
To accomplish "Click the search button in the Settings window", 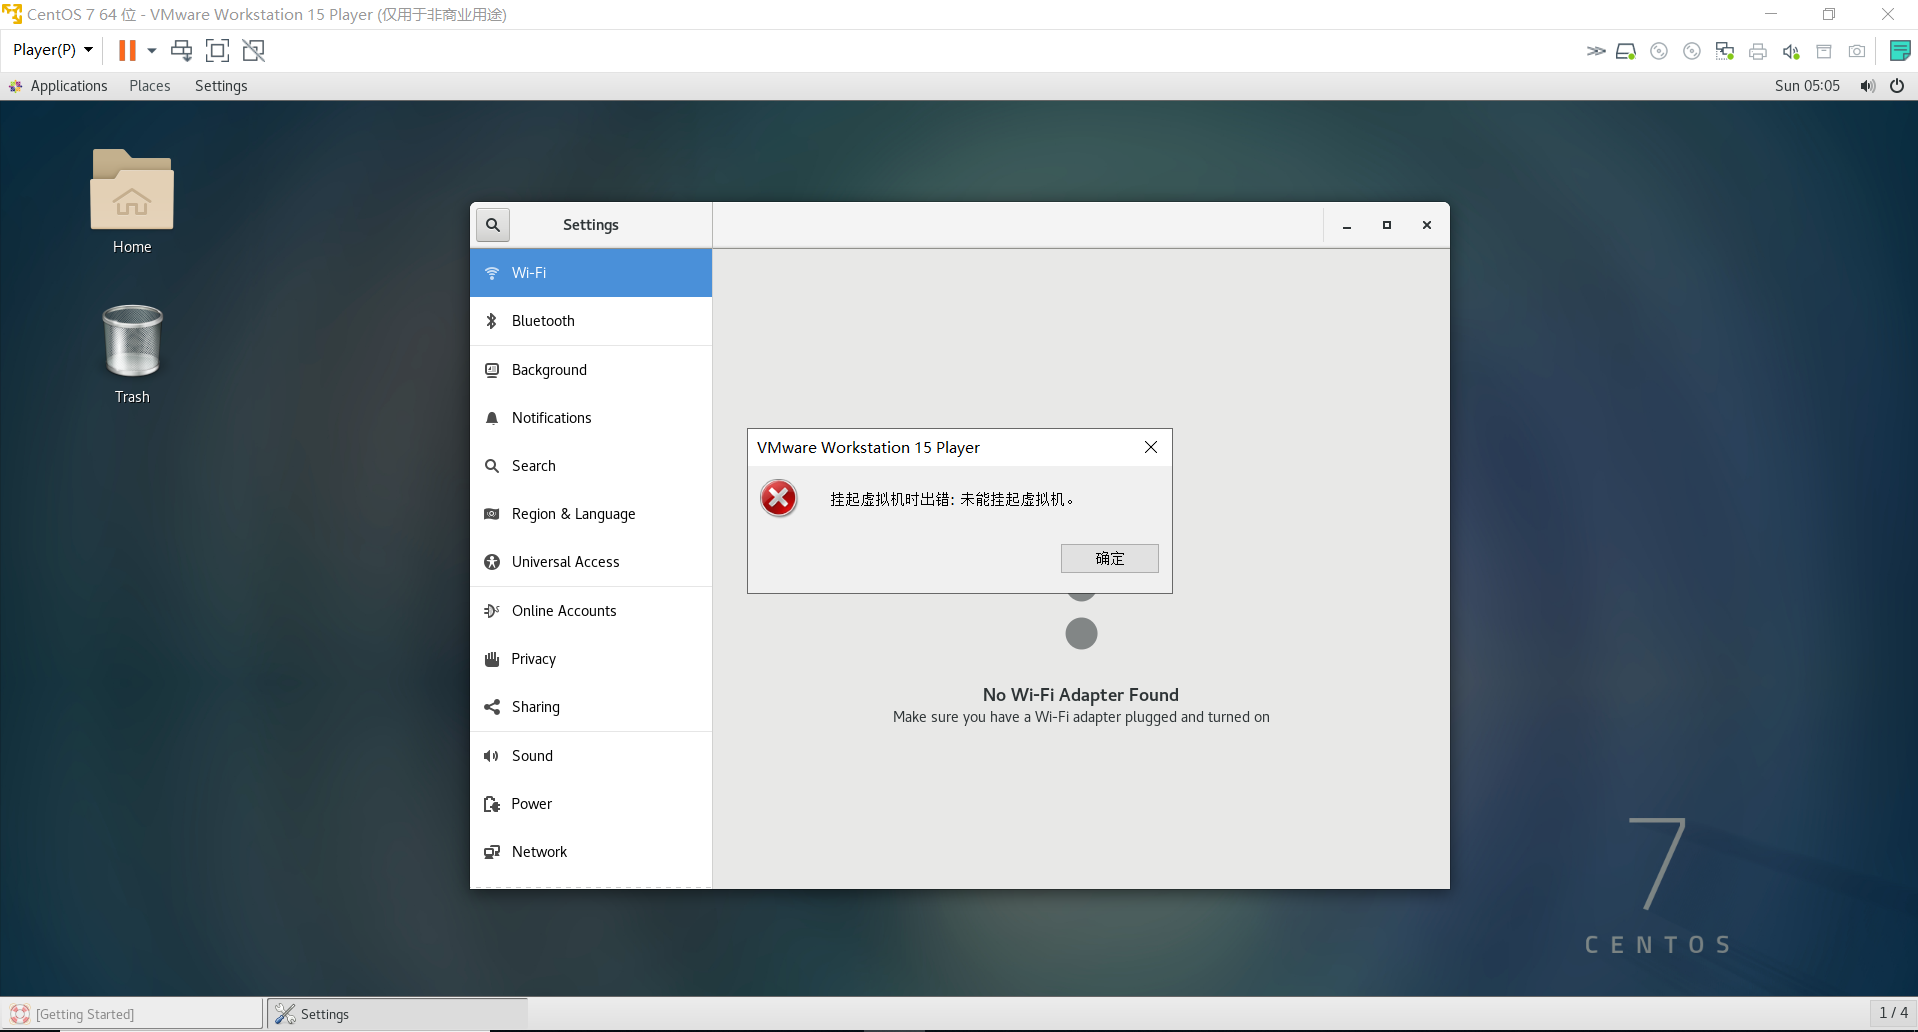I will coord(493,225).
